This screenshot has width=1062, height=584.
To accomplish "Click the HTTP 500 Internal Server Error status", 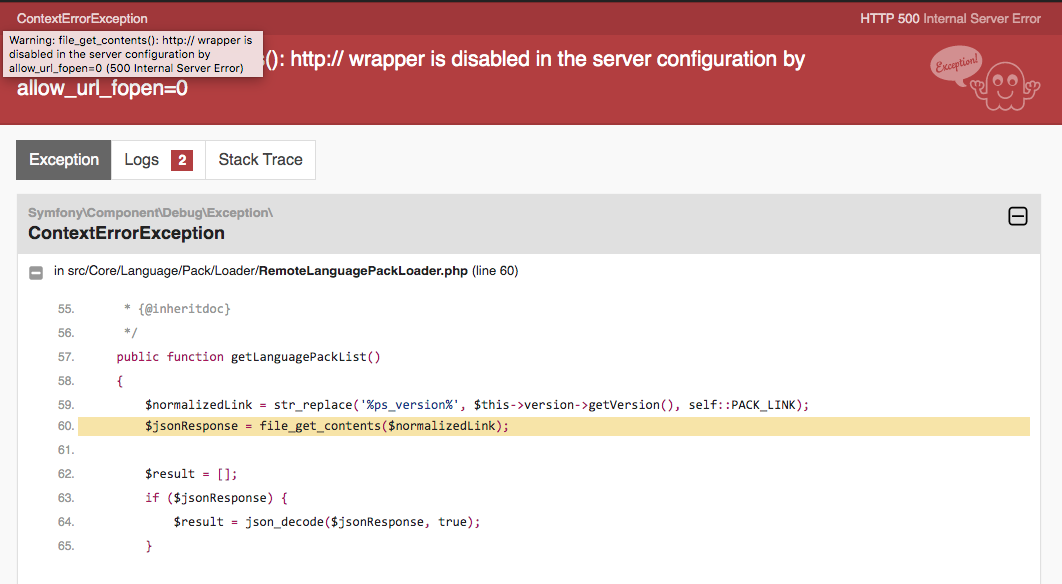I will point(950,18).
